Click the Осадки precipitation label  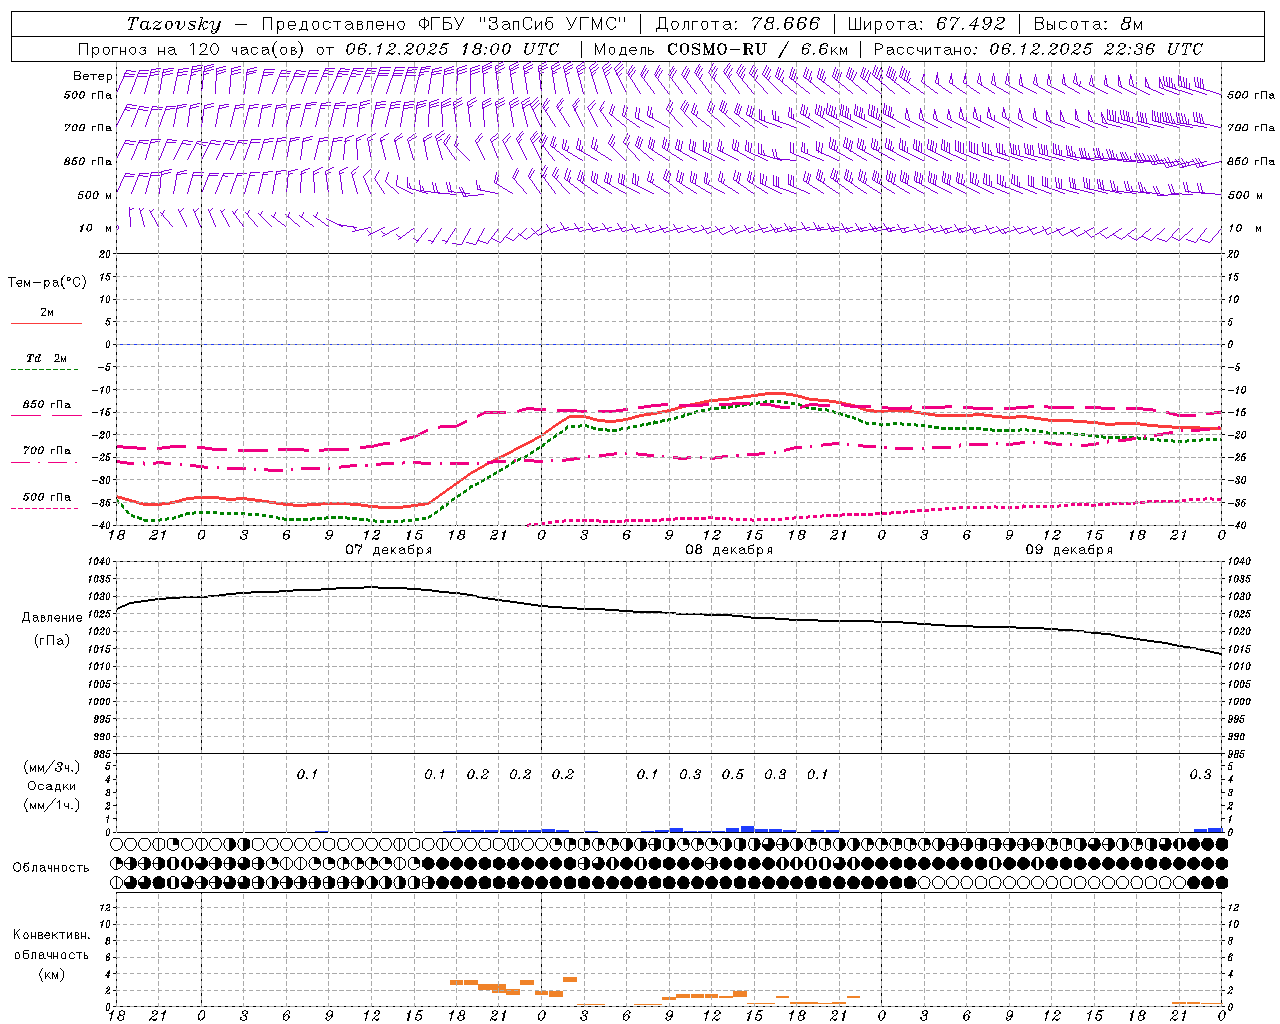pyautogui.click(x=52, y=786)
